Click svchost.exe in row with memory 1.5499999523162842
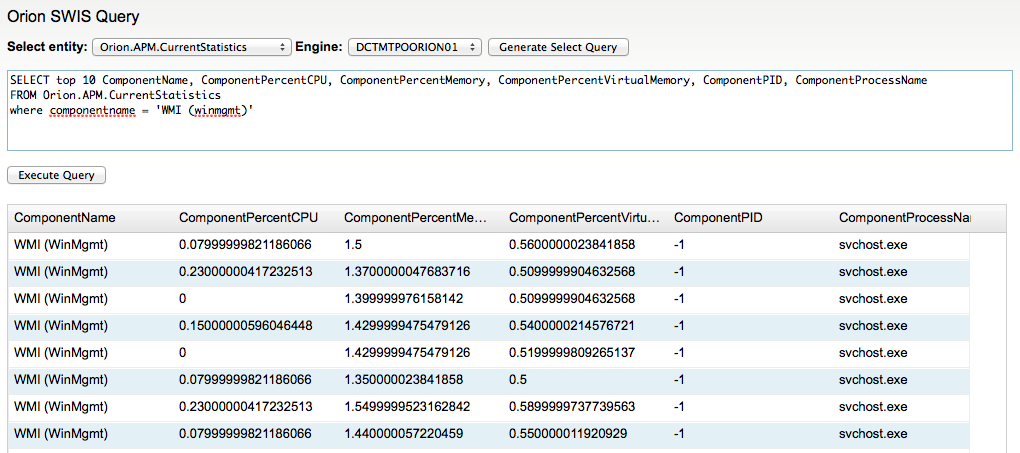The image size is (1020, 453). [x=873, y=407]
